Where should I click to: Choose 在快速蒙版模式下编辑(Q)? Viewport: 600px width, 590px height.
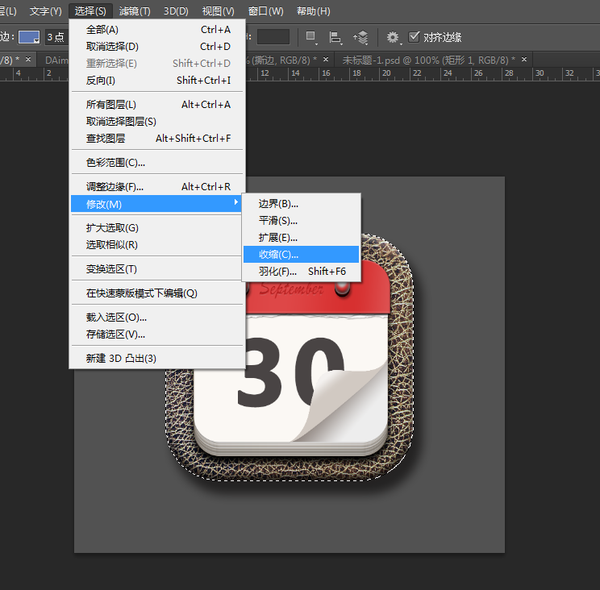click(x=157, y=293)
